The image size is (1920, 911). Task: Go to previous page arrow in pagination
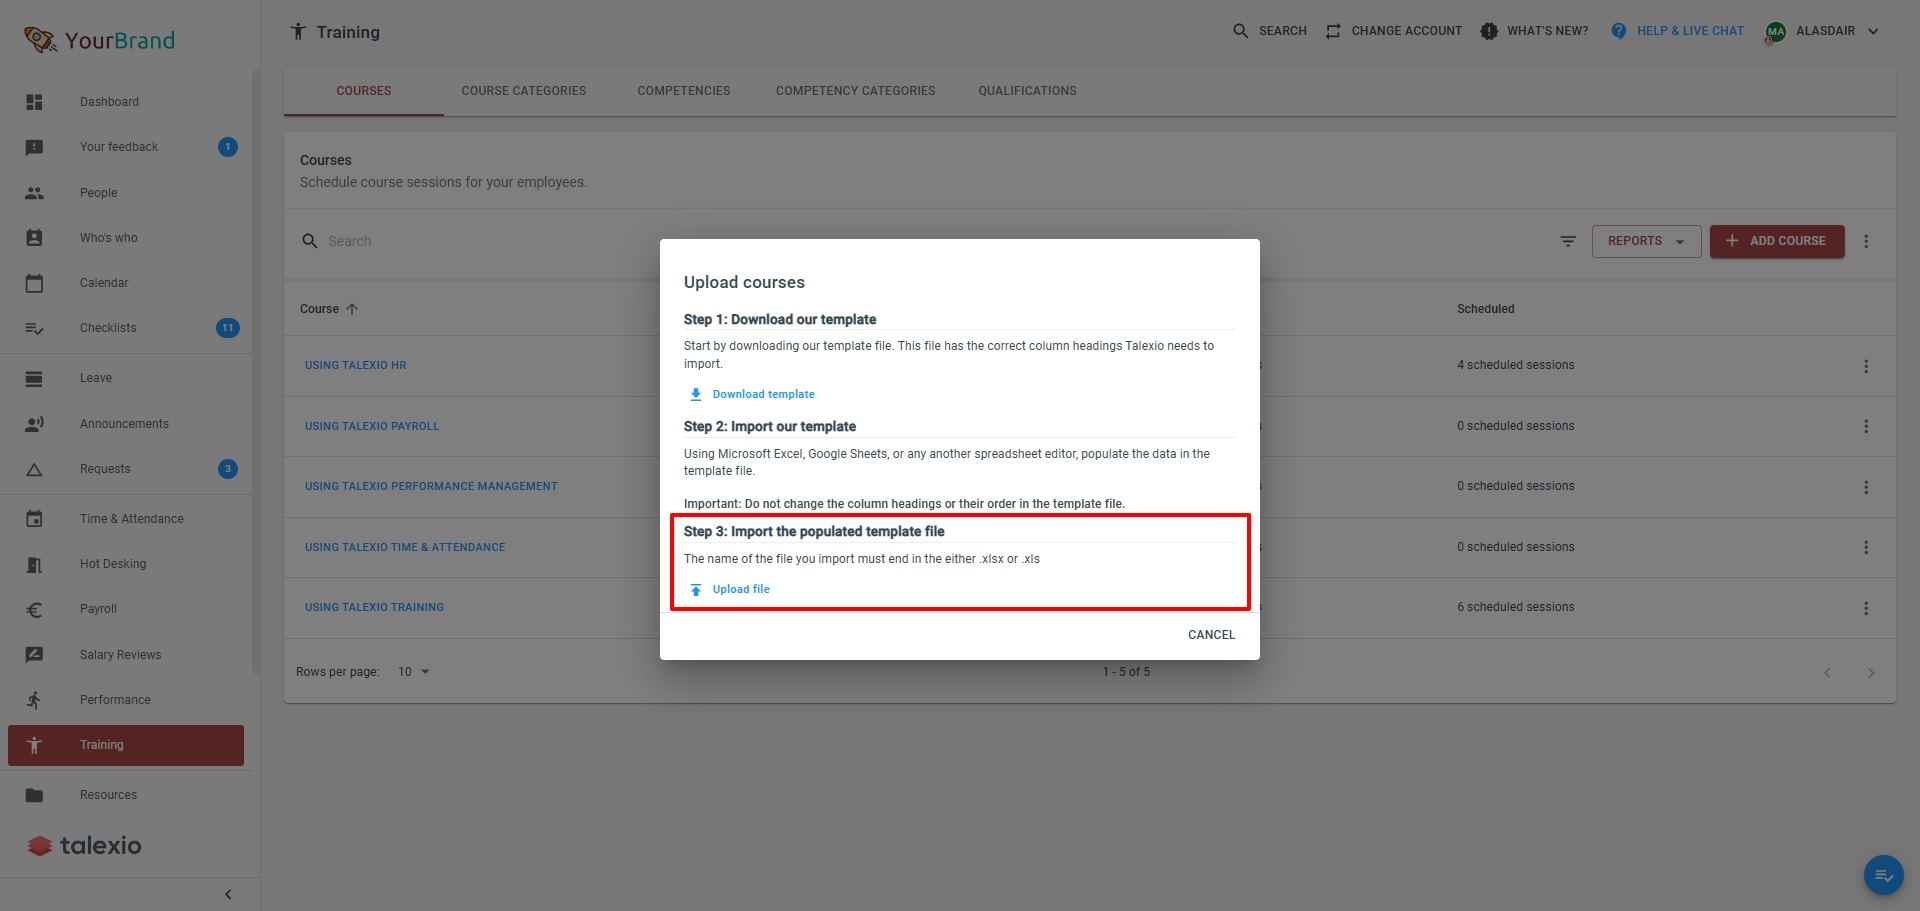pyautogui.click(x=1827, y=673)
